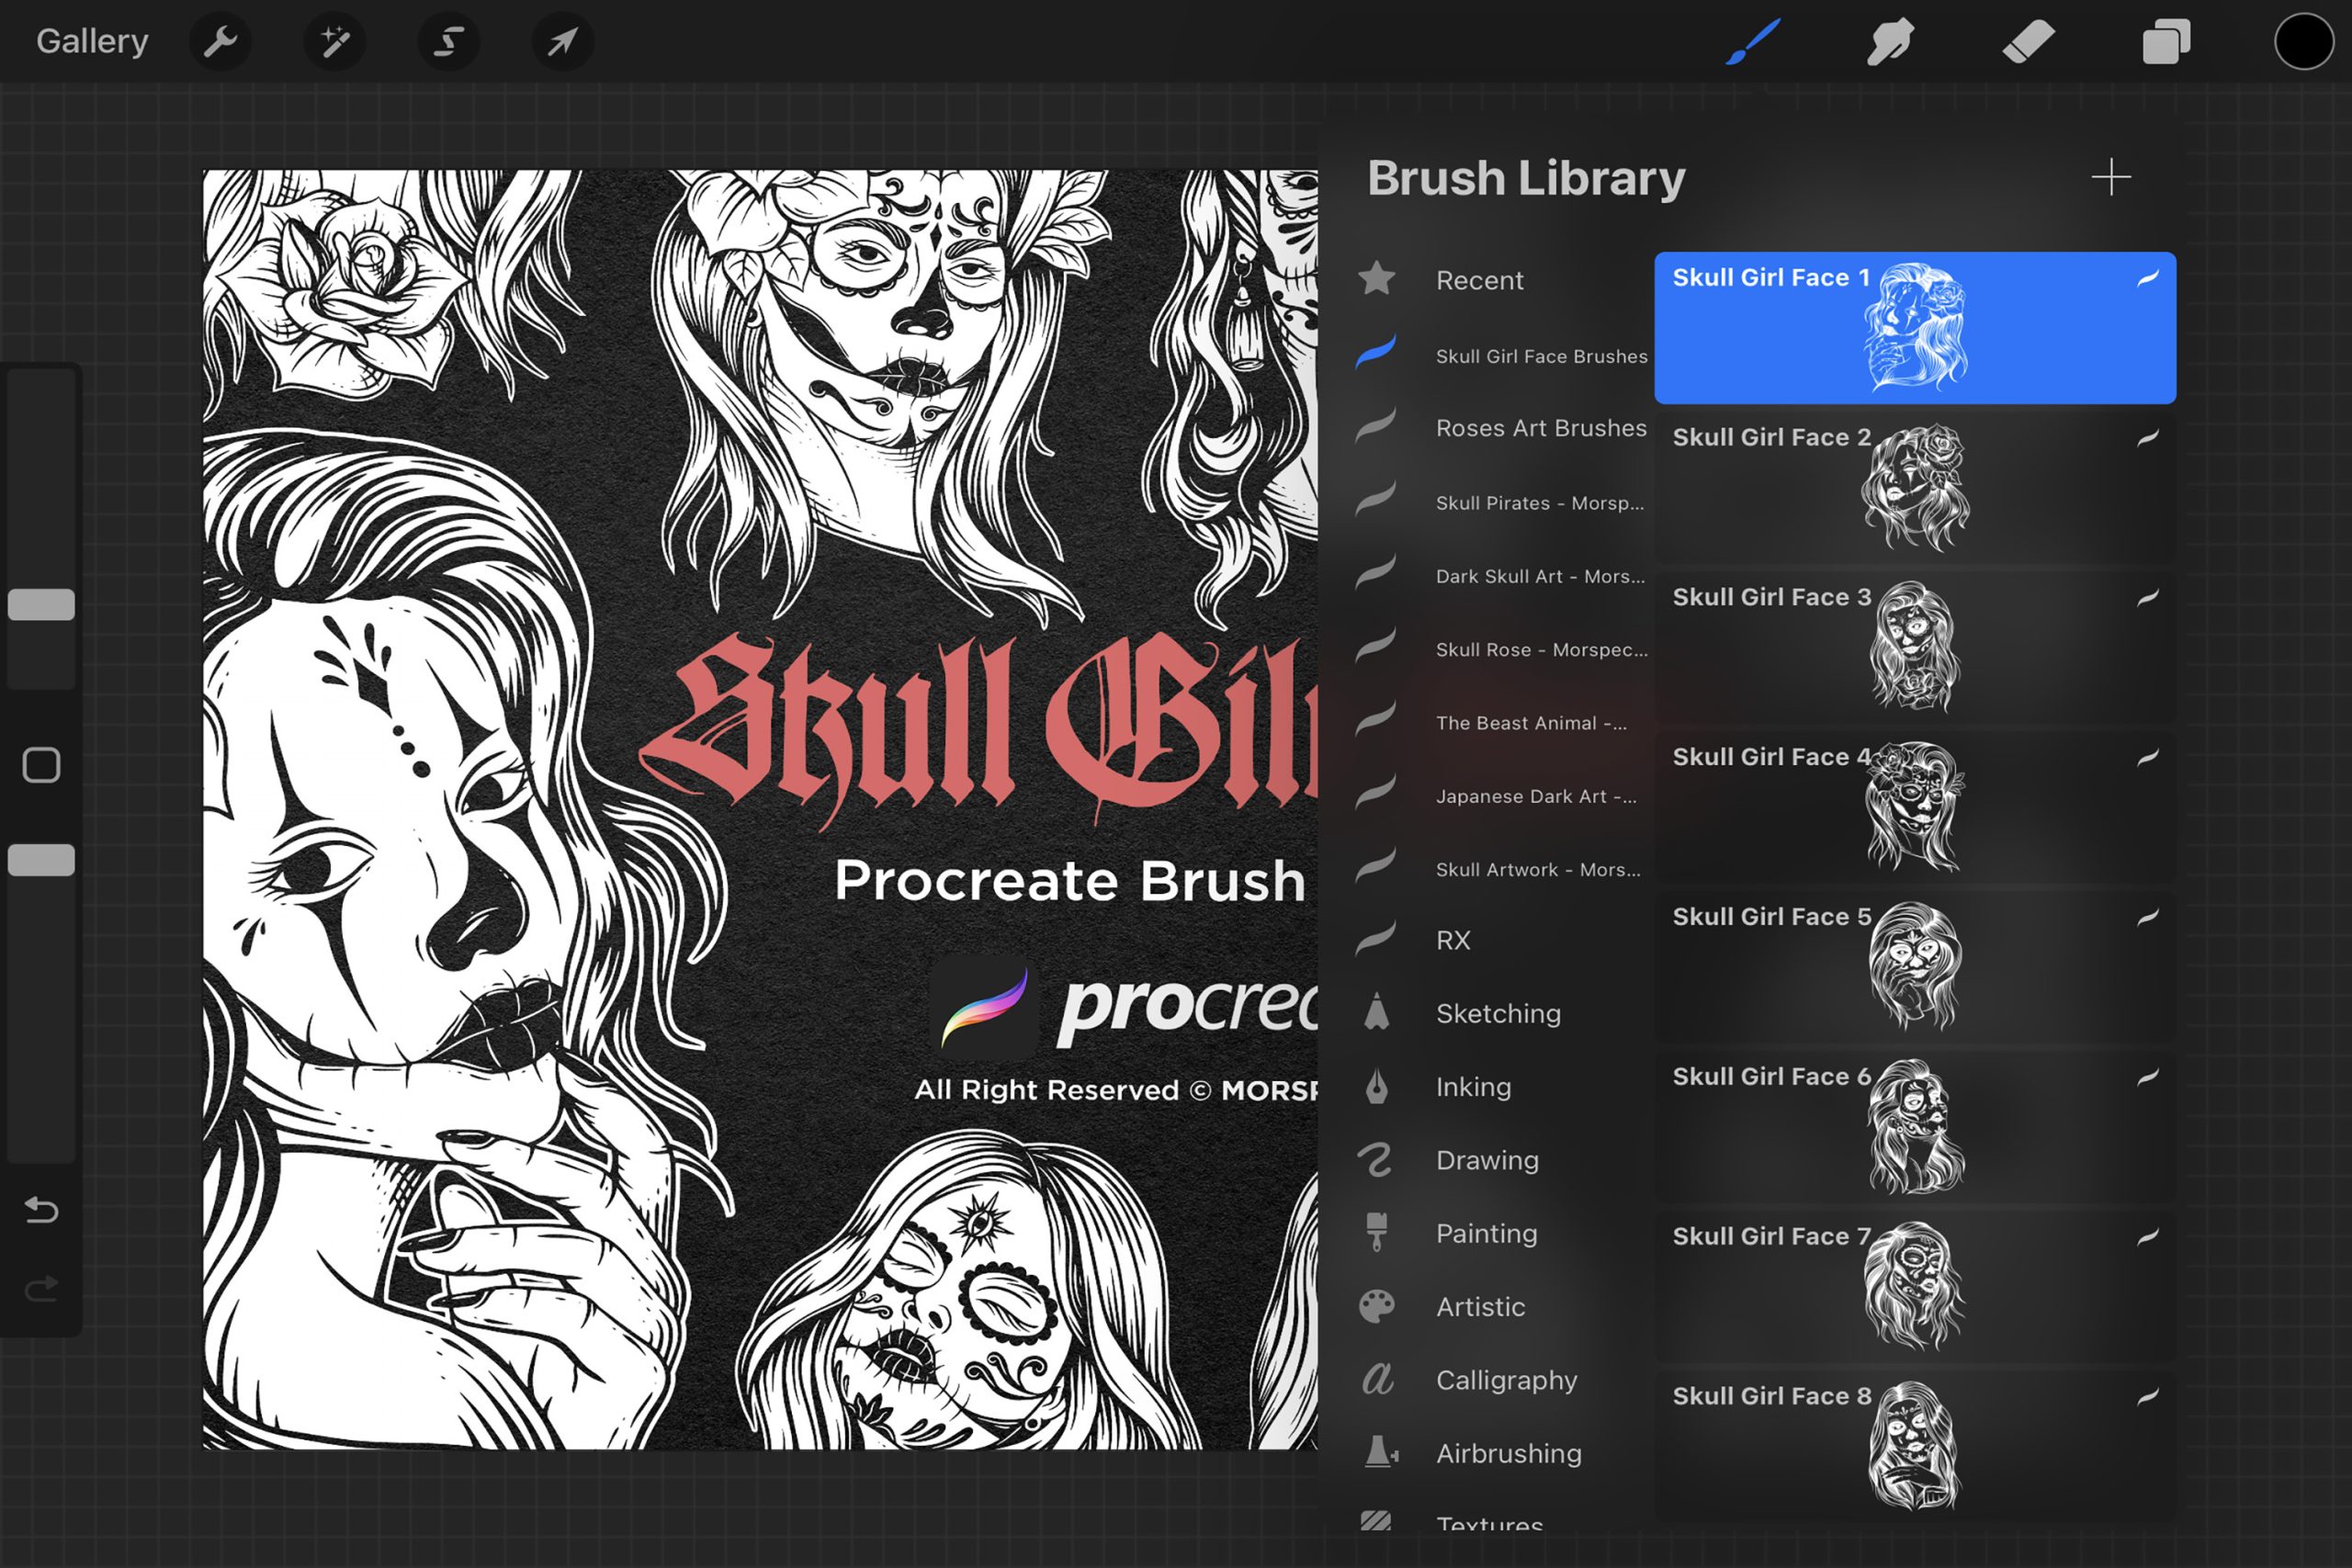Image resolution: width=2352 pixels, height=1568 pixels.
Task: Select the Paint brush tool
Action: click(1753, 42)
